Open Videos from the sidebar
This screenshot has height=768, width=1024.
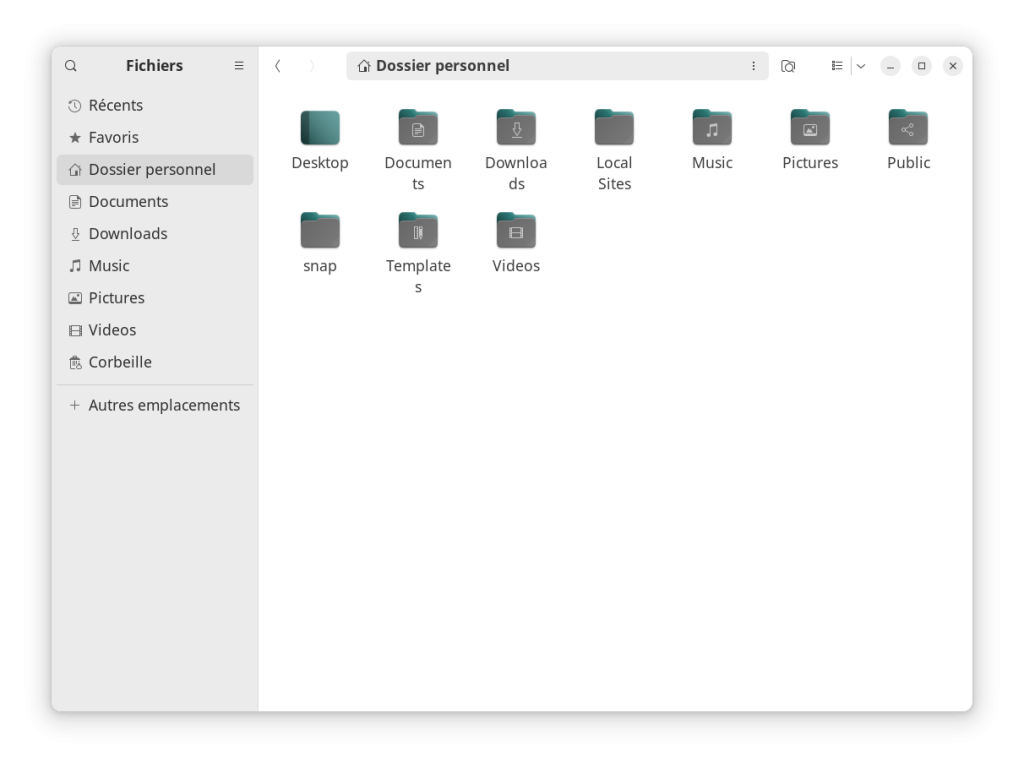tap(112, 330)
